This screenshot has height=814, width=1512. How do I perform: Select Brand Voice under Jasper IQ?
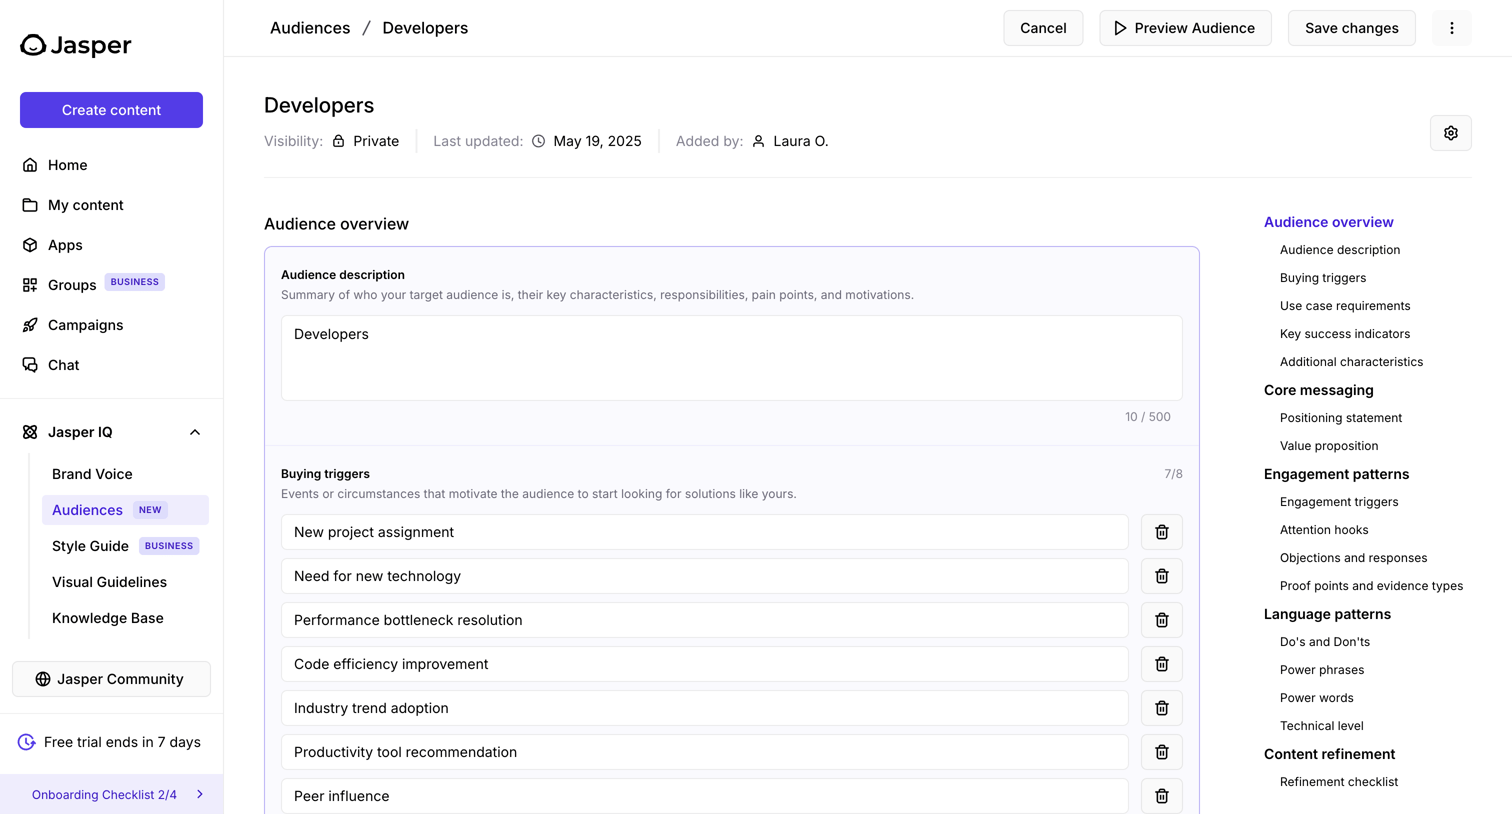pos(92,474)
